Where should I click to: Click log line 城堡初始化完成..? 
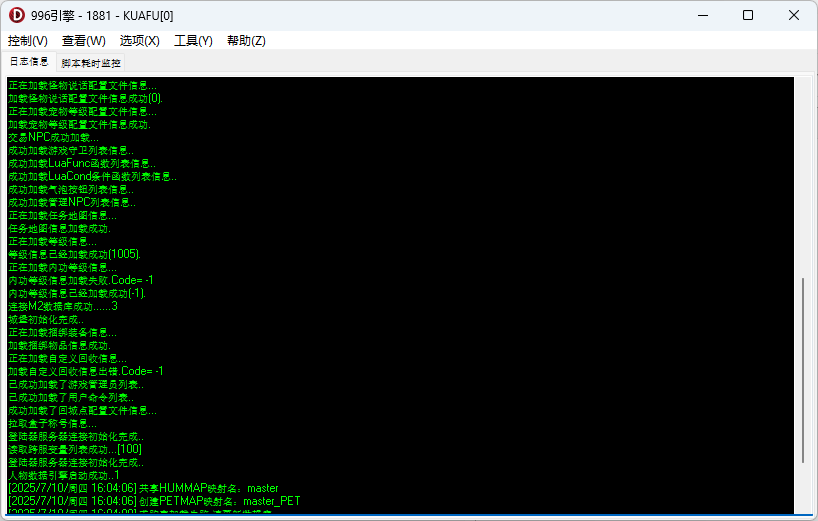[46, 320]
